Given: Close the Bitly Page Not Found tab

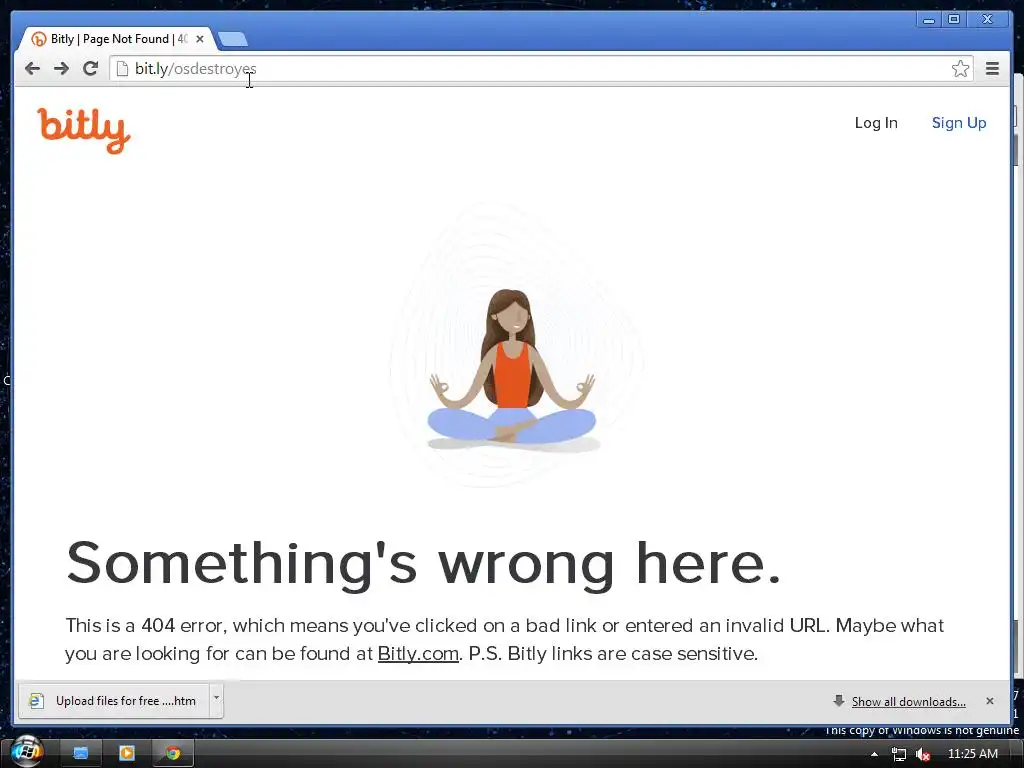Looking at the screenshot, I should click(200, 39).
